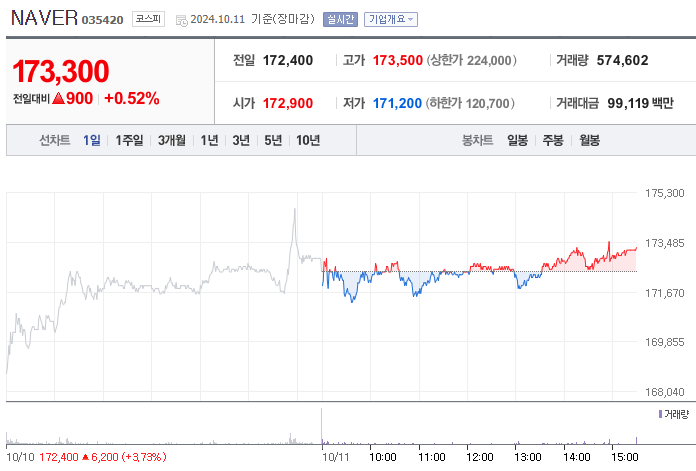Screen dimensions: 696x471
Task: Select the 1일 line chart tab
Action: (x=92, y=140)
